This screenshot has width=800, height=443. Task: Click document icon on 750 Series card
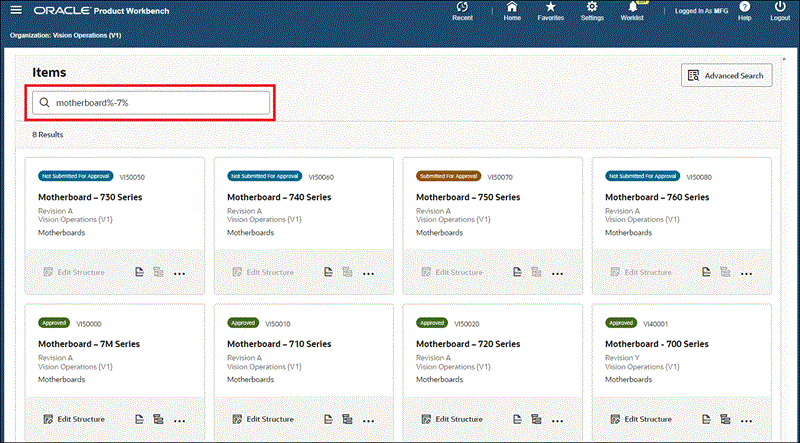[x=517, y=272]
